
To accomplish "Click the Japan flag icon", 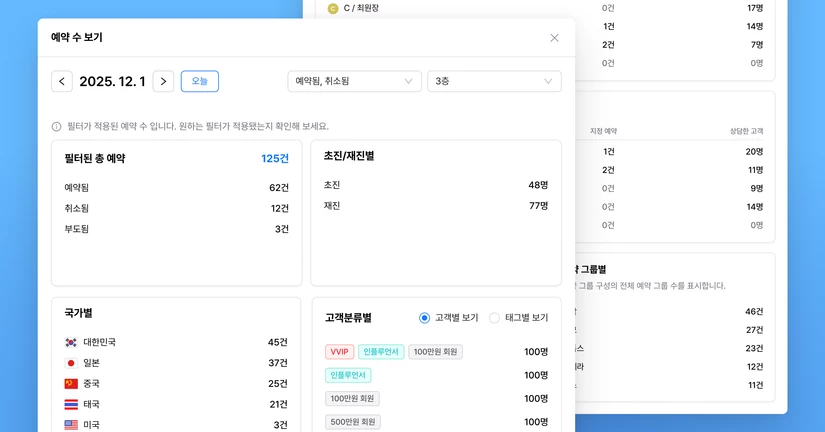I will pos(71,363).
